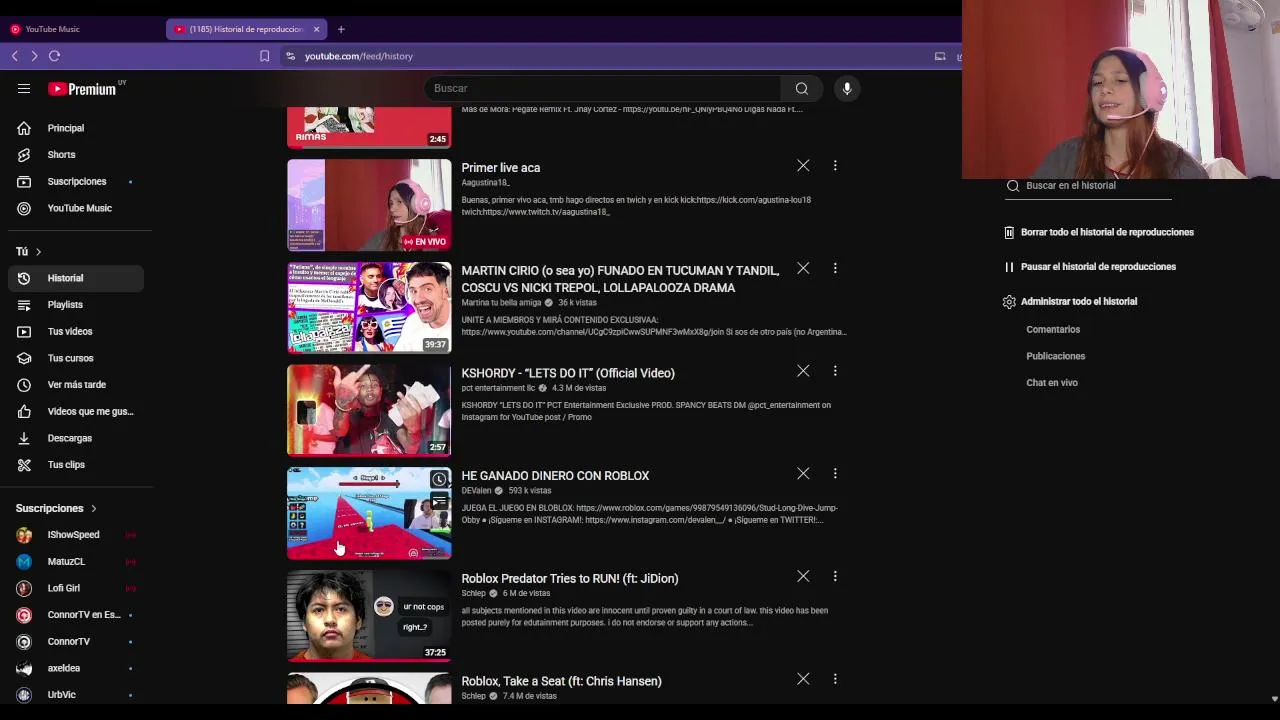Add Roblox video to queue icon
Screen dimensions: 1280x720
439,502
